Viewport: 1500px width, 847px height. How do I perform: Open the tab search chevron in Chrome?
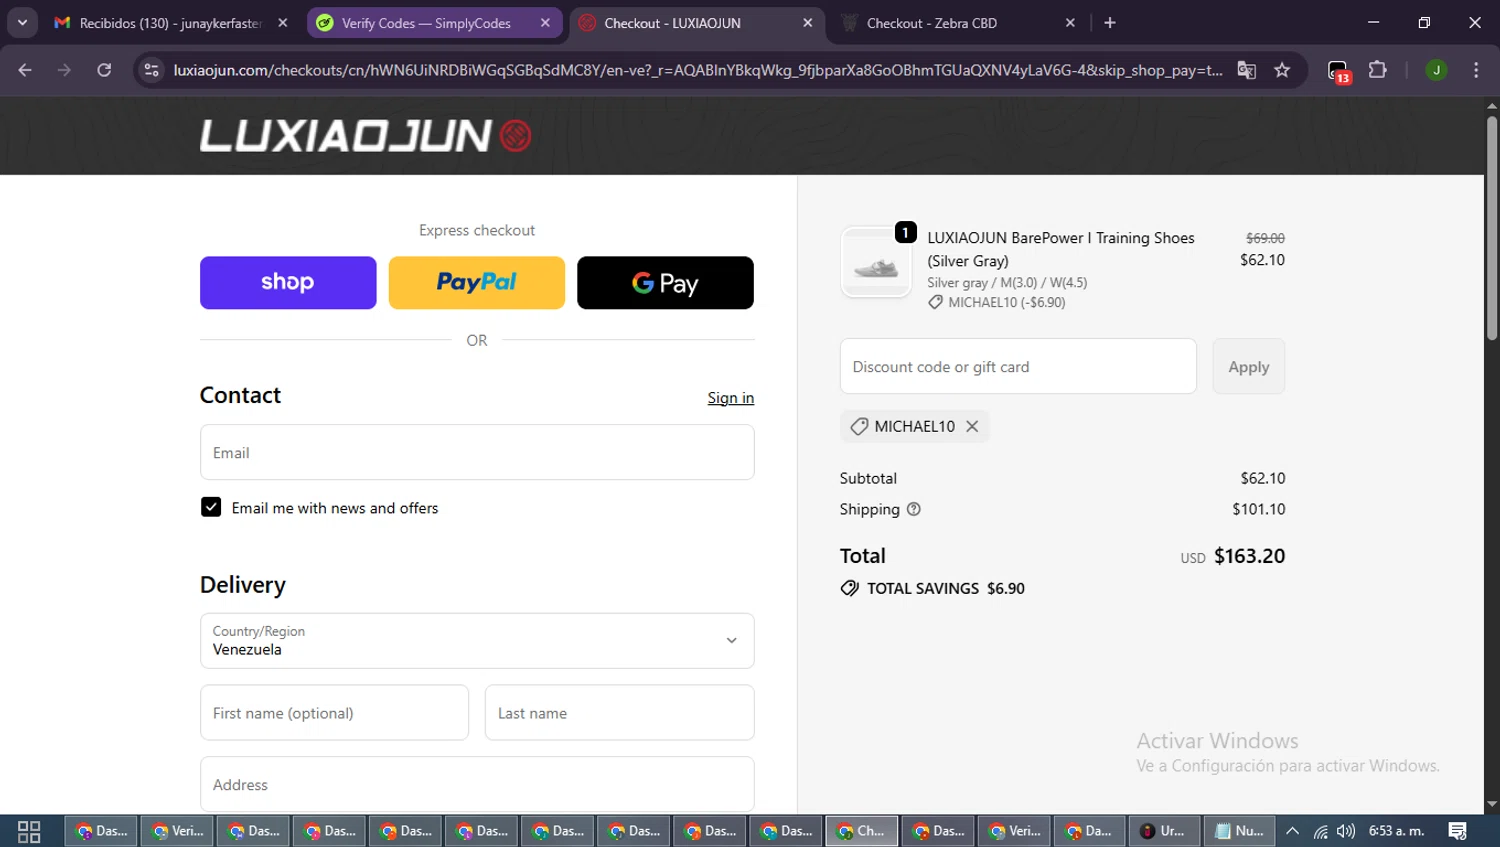22,22
